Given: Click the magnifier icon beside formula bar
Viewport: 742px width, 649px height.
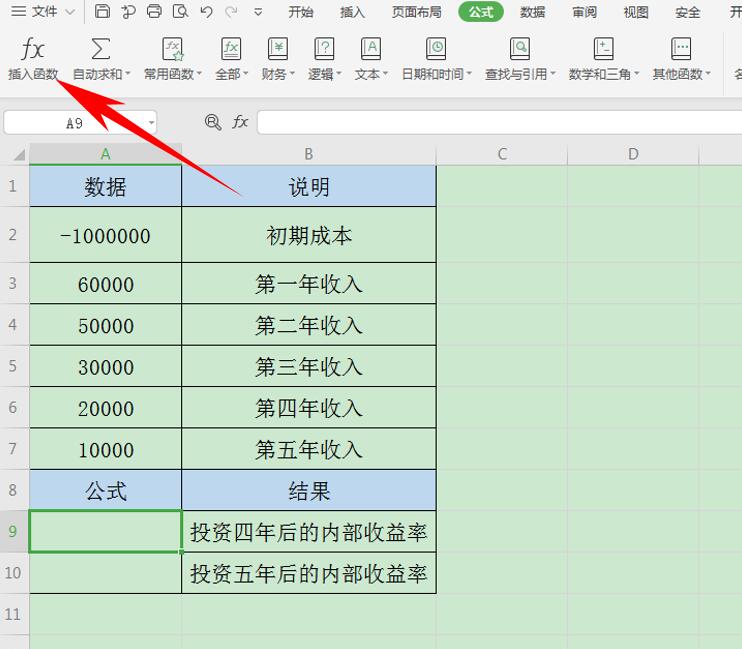Looking at the screenshot, I should pyautogui.click(x=213, y=123).
